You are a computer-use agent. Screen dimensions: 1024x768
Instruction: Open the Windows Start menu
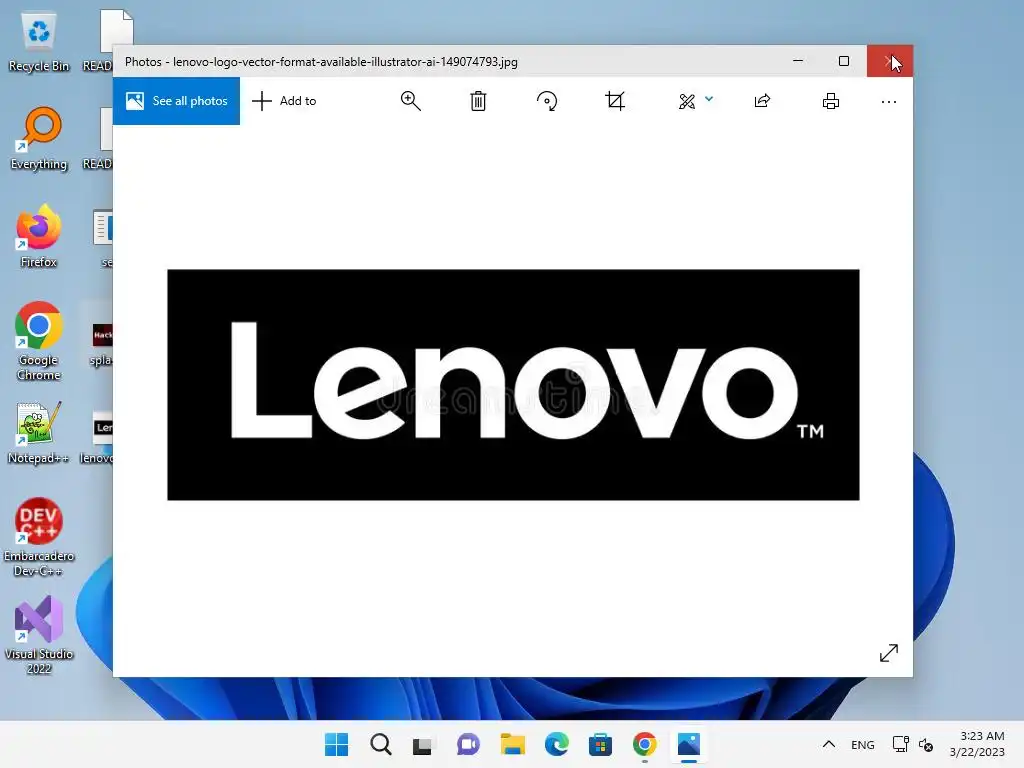click(336, 744)
